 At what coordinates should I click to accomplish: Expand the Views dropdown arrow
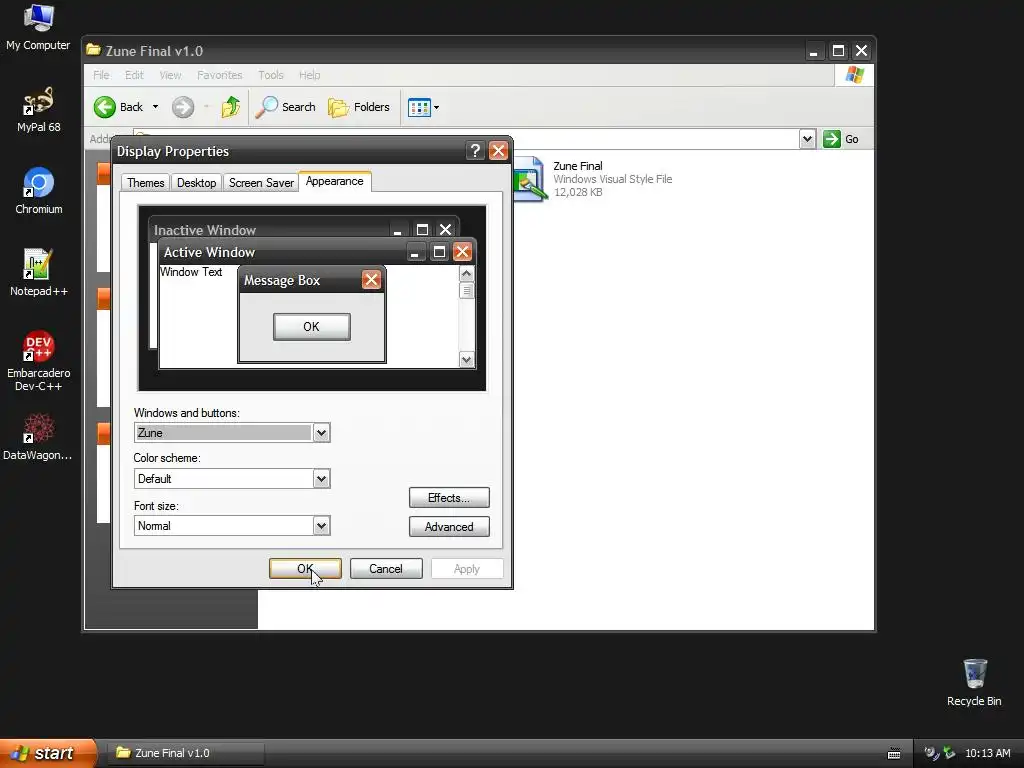tap(436, 108)
